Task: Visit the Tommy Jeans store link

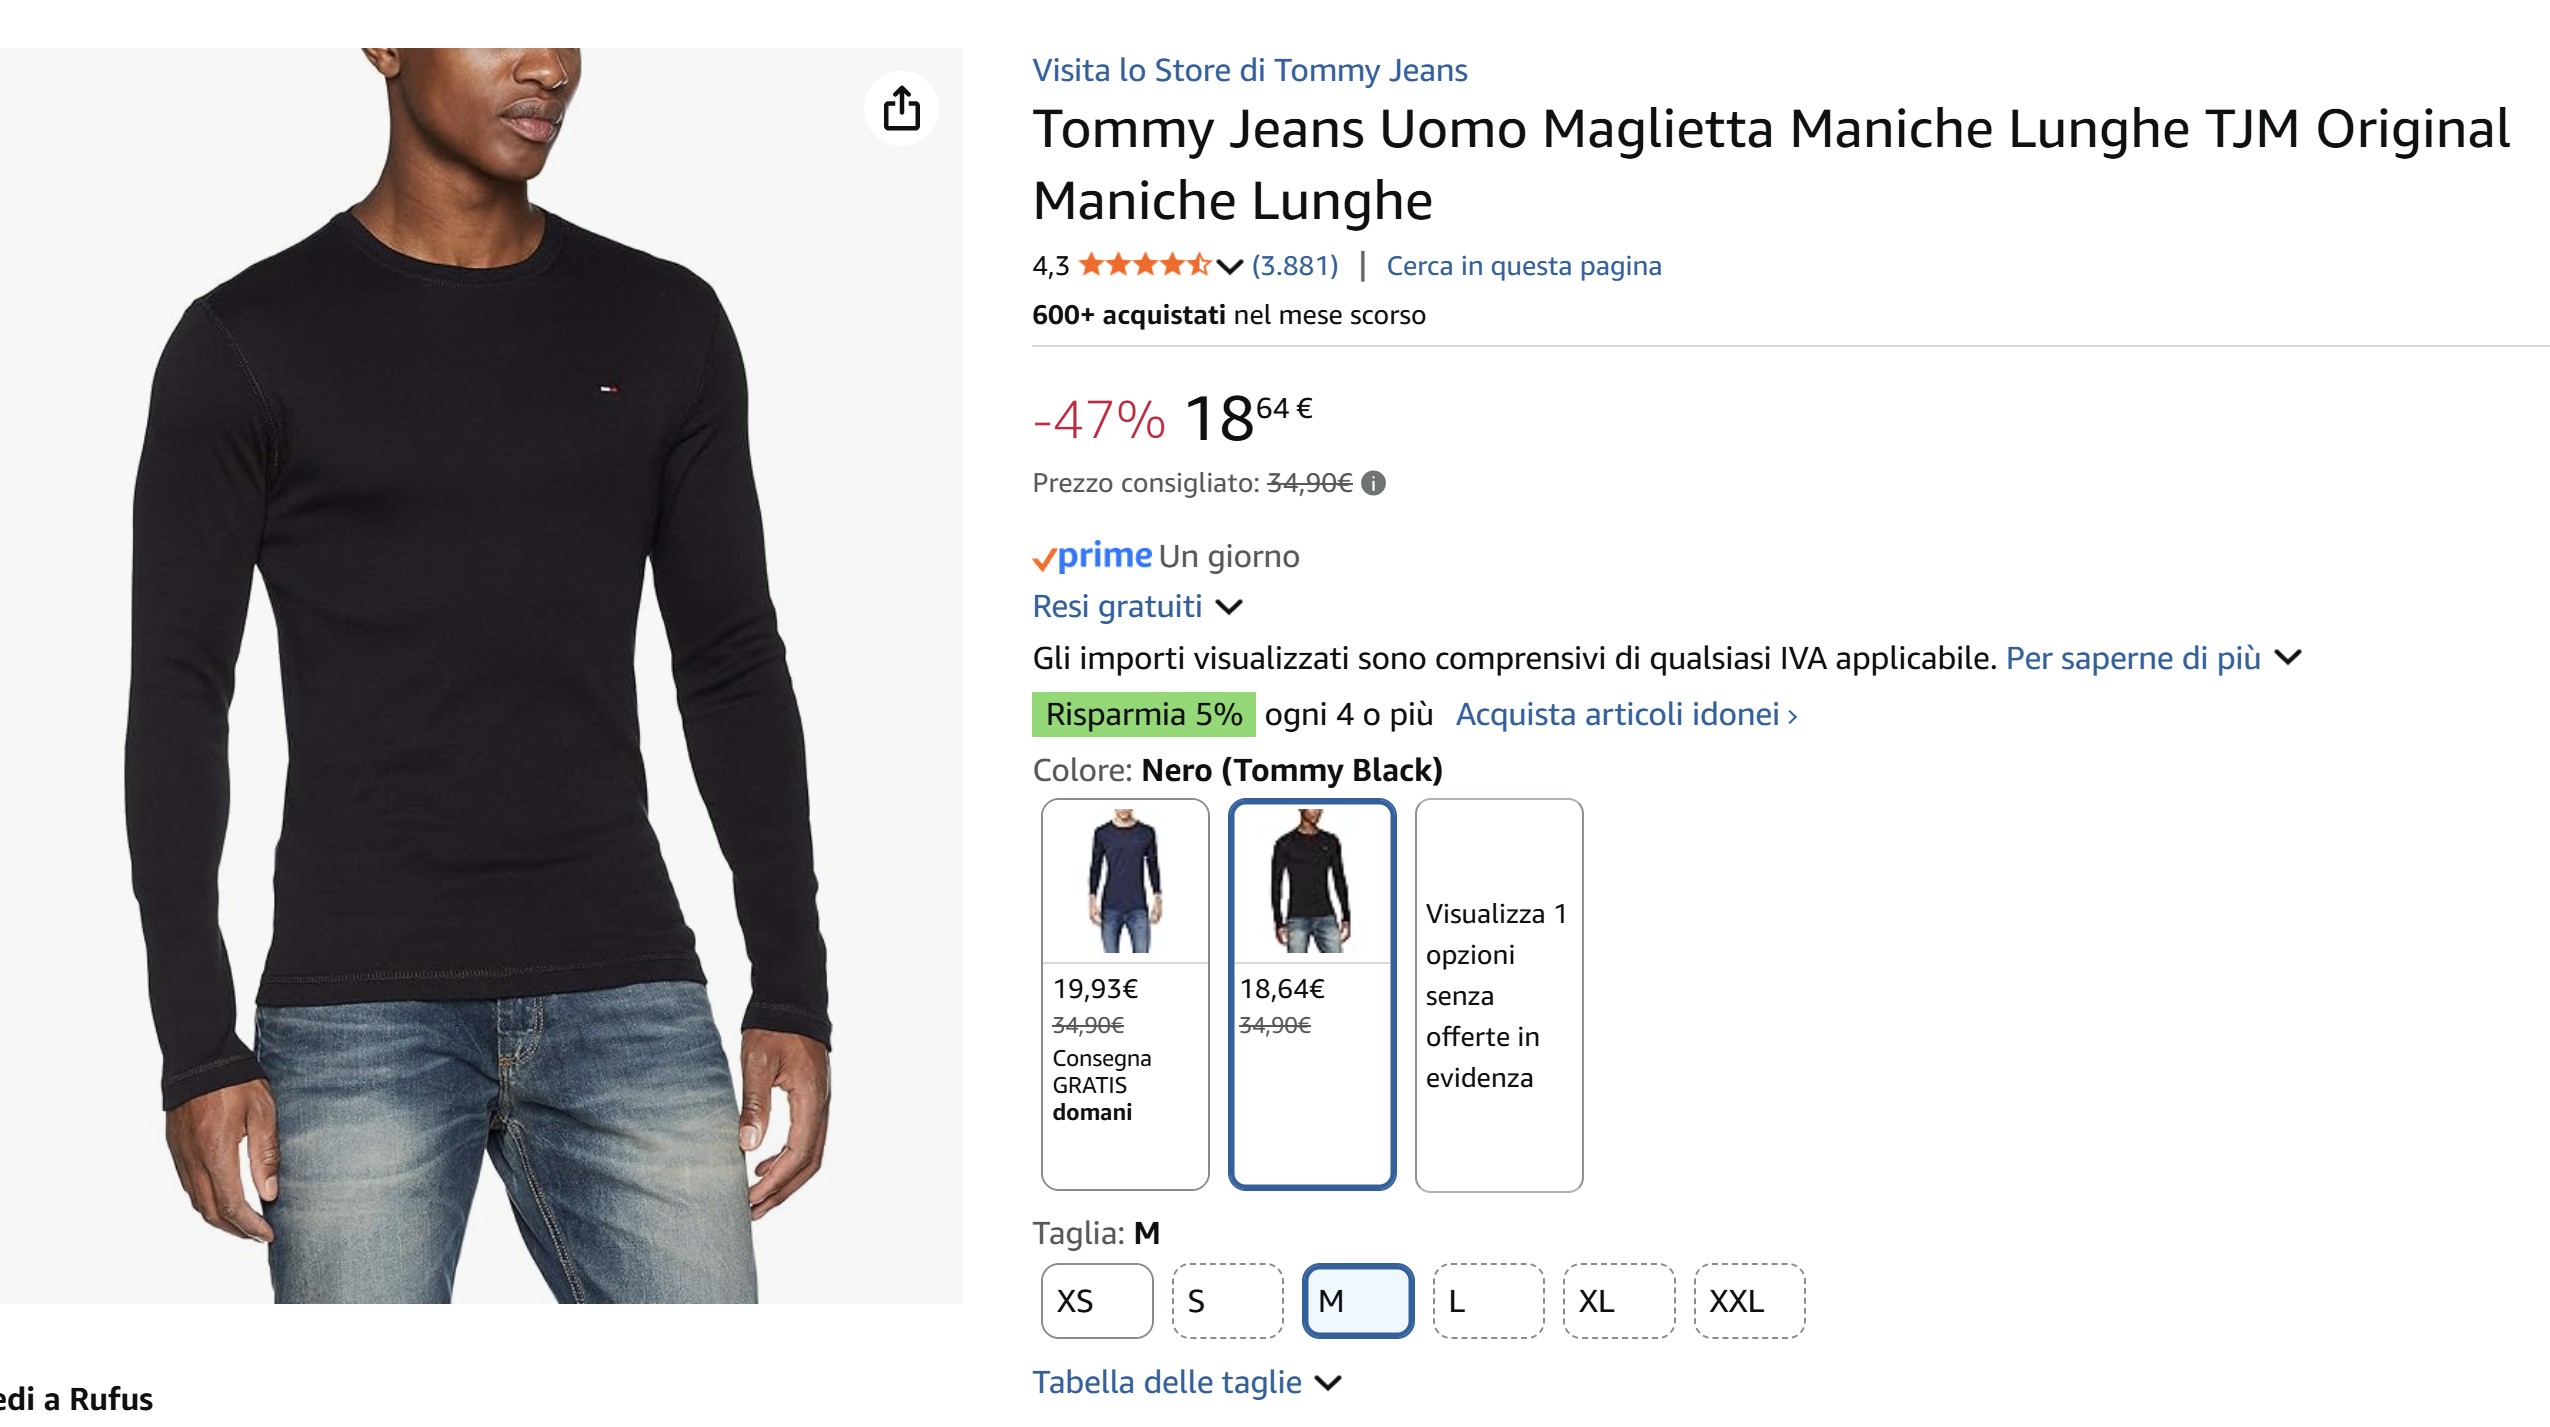Action: coord(1249,70)
